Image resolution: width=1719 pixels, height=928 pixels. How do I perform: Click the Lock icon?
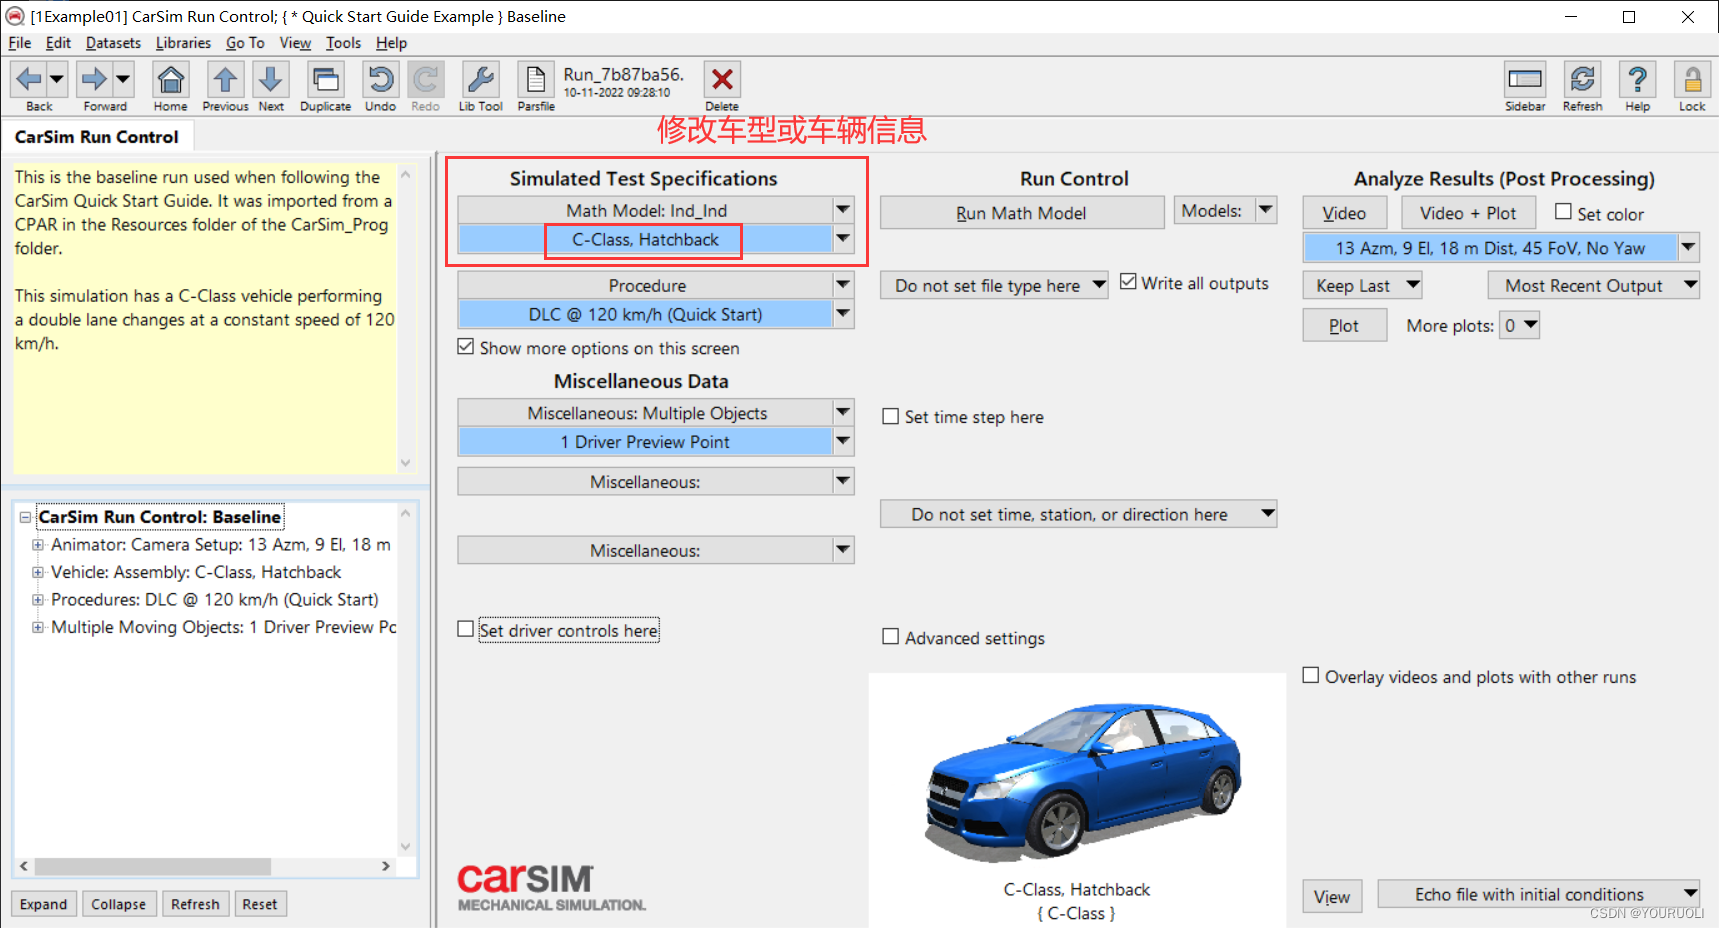point(1691,80)
